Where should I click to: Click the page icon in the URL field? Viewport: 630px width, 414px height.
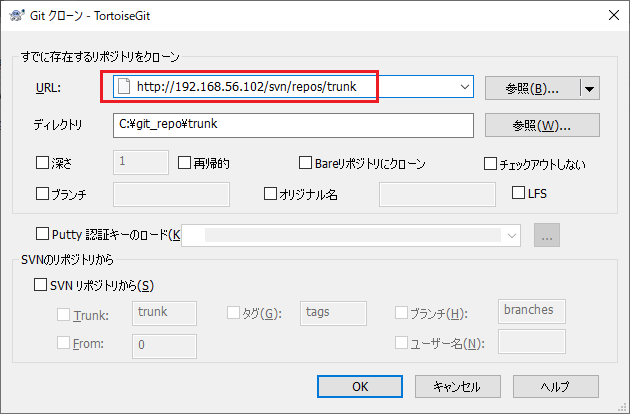point(124,86)
